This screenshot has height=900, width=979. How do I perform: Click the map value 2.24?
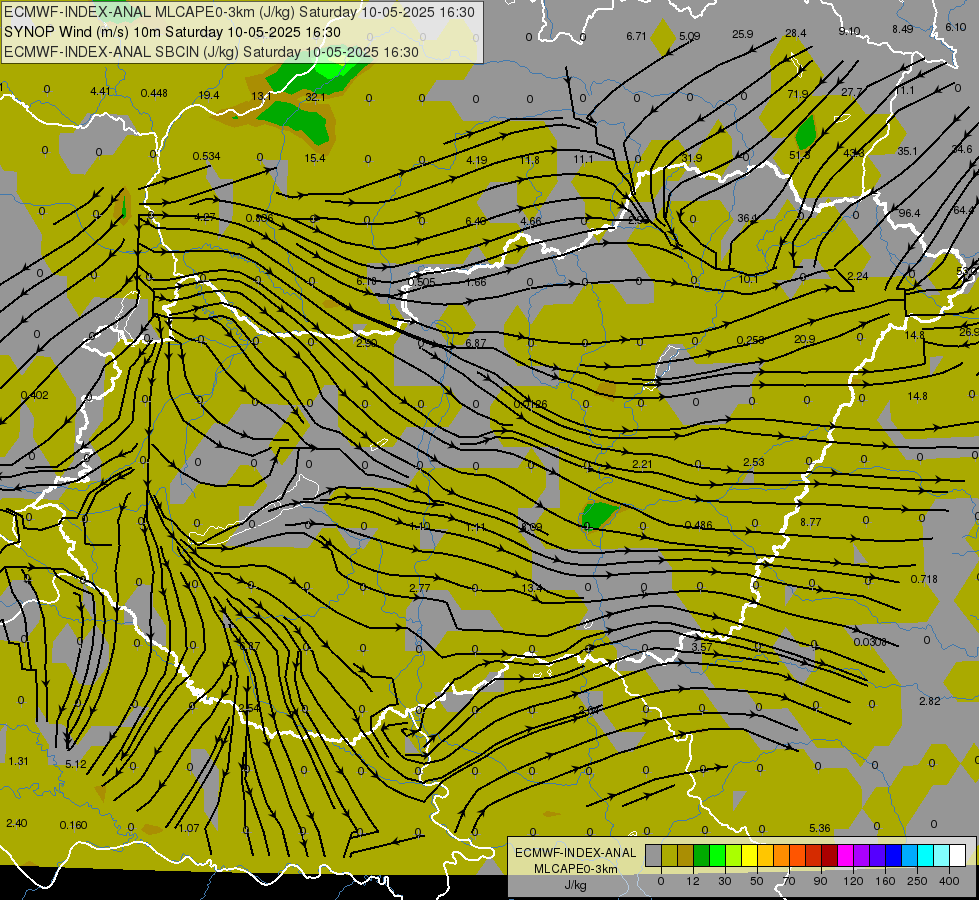pos(858,276)
